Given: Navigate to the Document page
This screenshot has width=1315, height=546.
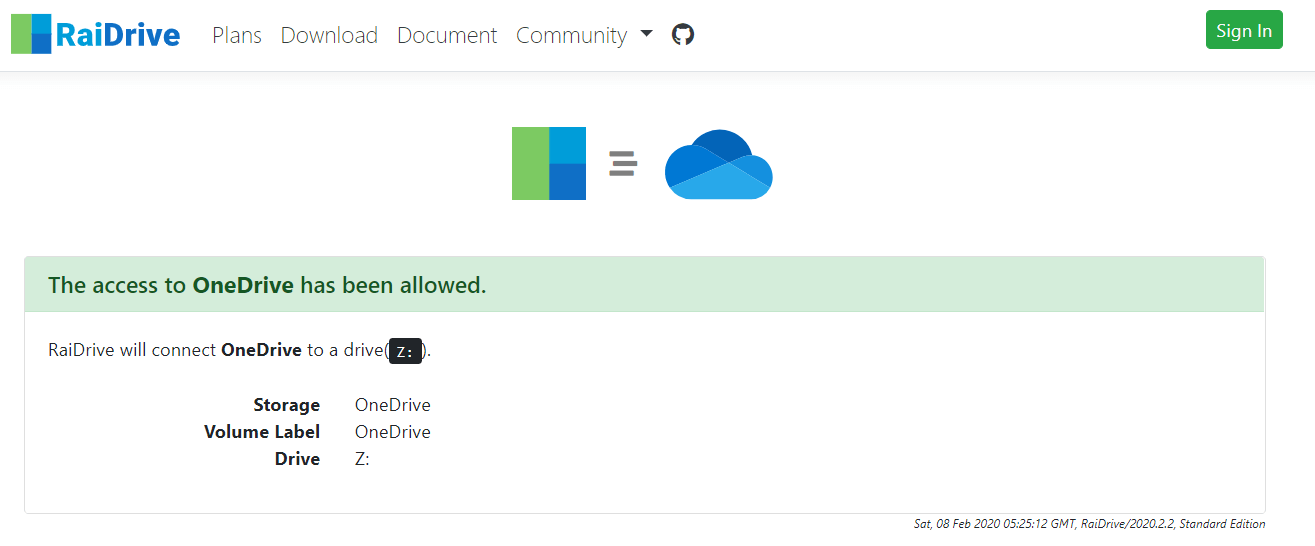Looking at the screenshot, I should click(x=447, y=35).
